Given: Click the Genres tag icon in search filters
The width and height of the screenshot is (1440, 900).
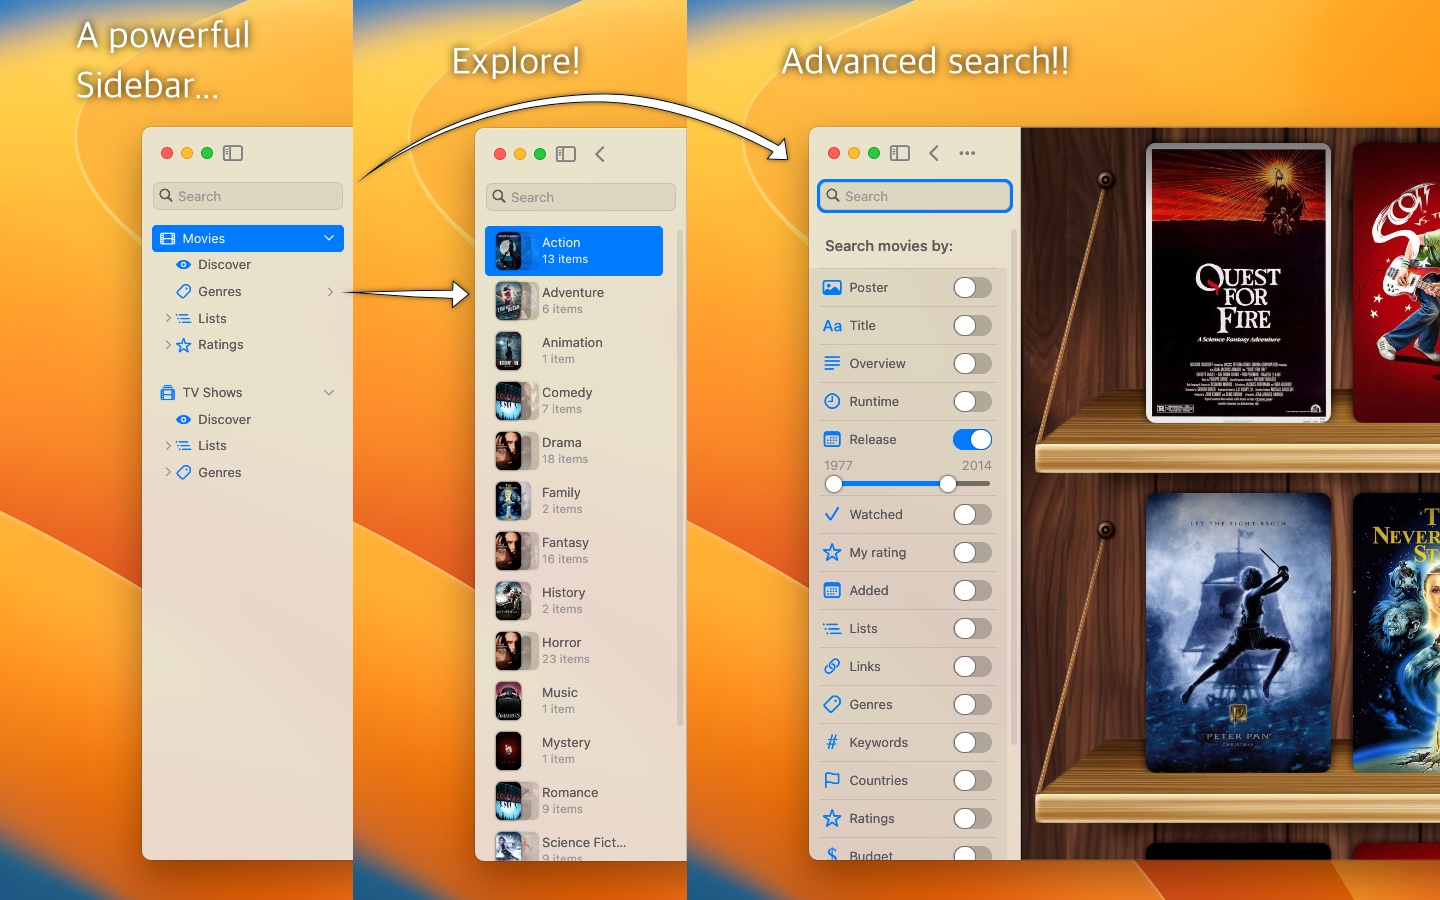Looking at the screenshot, I should [x=832, y=705].
